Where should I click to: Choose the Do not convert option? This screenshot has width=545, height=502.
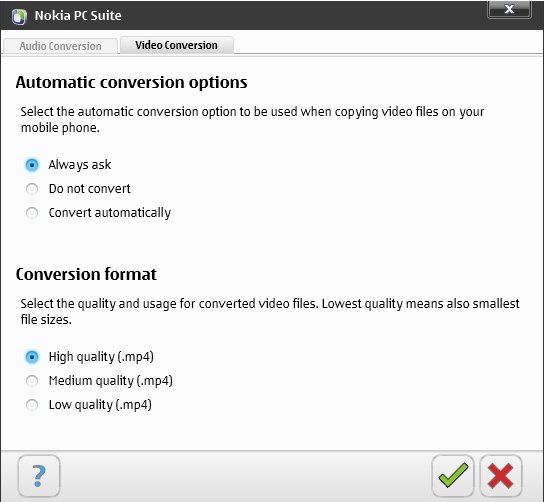point(32,189)
